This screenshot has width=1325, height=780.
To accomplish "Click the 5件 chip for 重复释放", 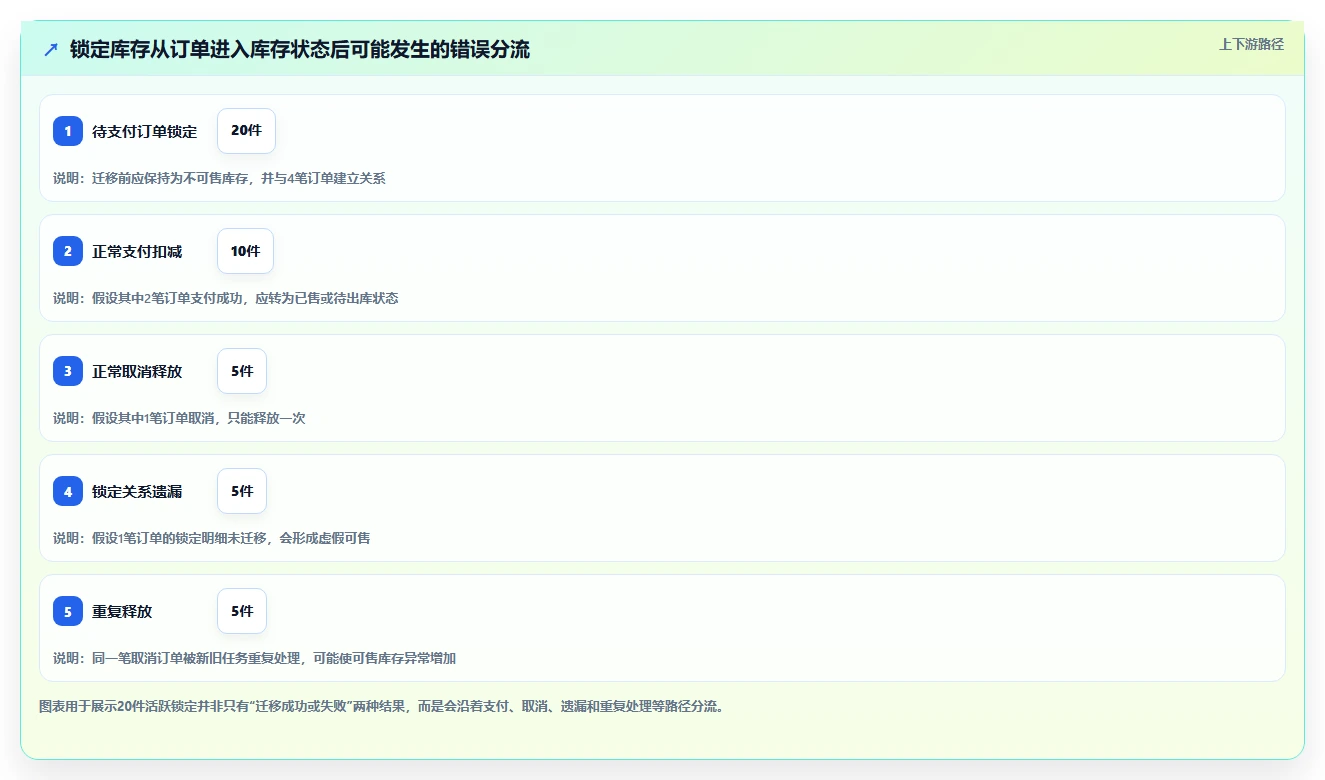I will pyautogui.click(x=242, y=611).
